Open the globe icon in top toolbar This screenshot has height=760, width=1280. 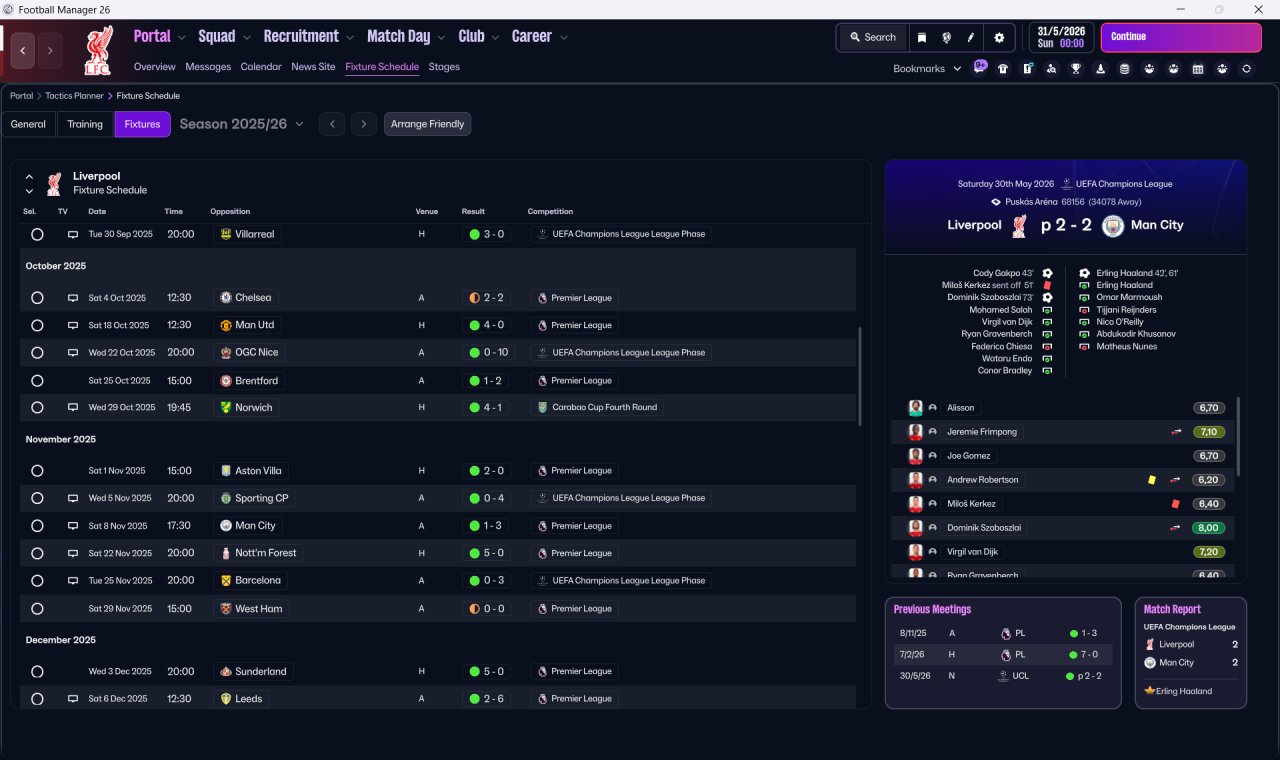[946, 38]
